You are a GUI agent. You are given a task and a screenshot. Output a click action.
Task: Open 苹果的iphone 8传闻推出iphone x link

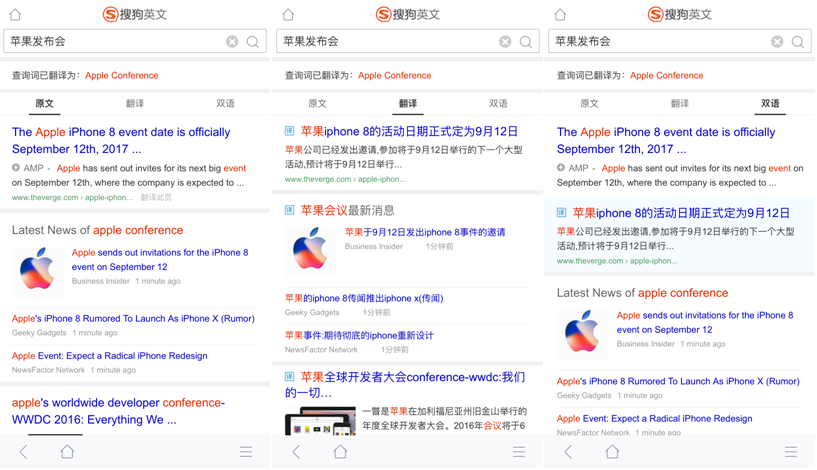pos(364,299)
